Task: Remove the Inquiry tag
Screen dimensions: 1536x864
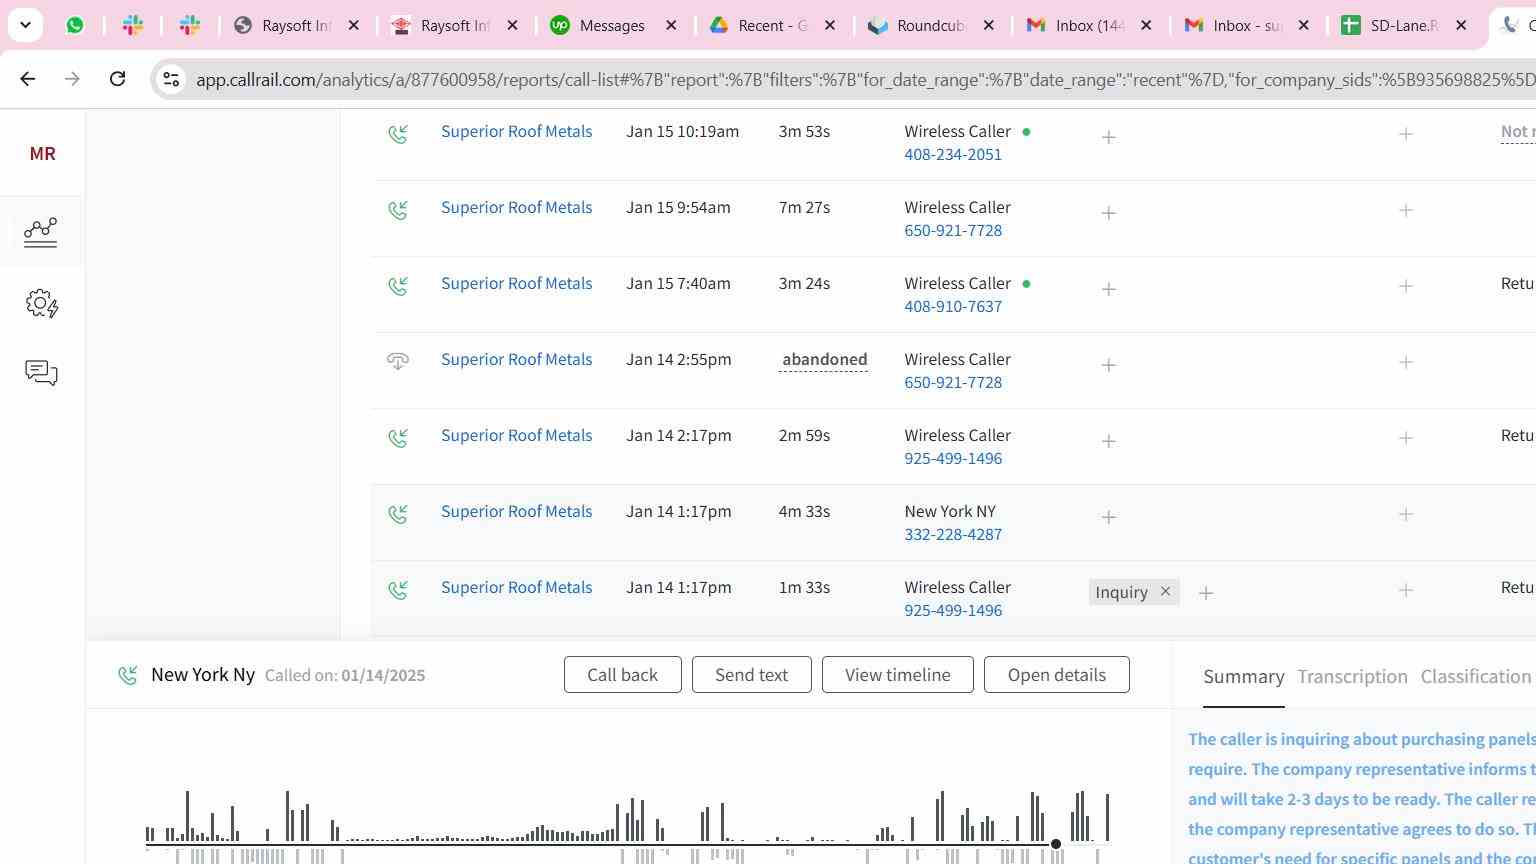Action: click(1165, 592)
